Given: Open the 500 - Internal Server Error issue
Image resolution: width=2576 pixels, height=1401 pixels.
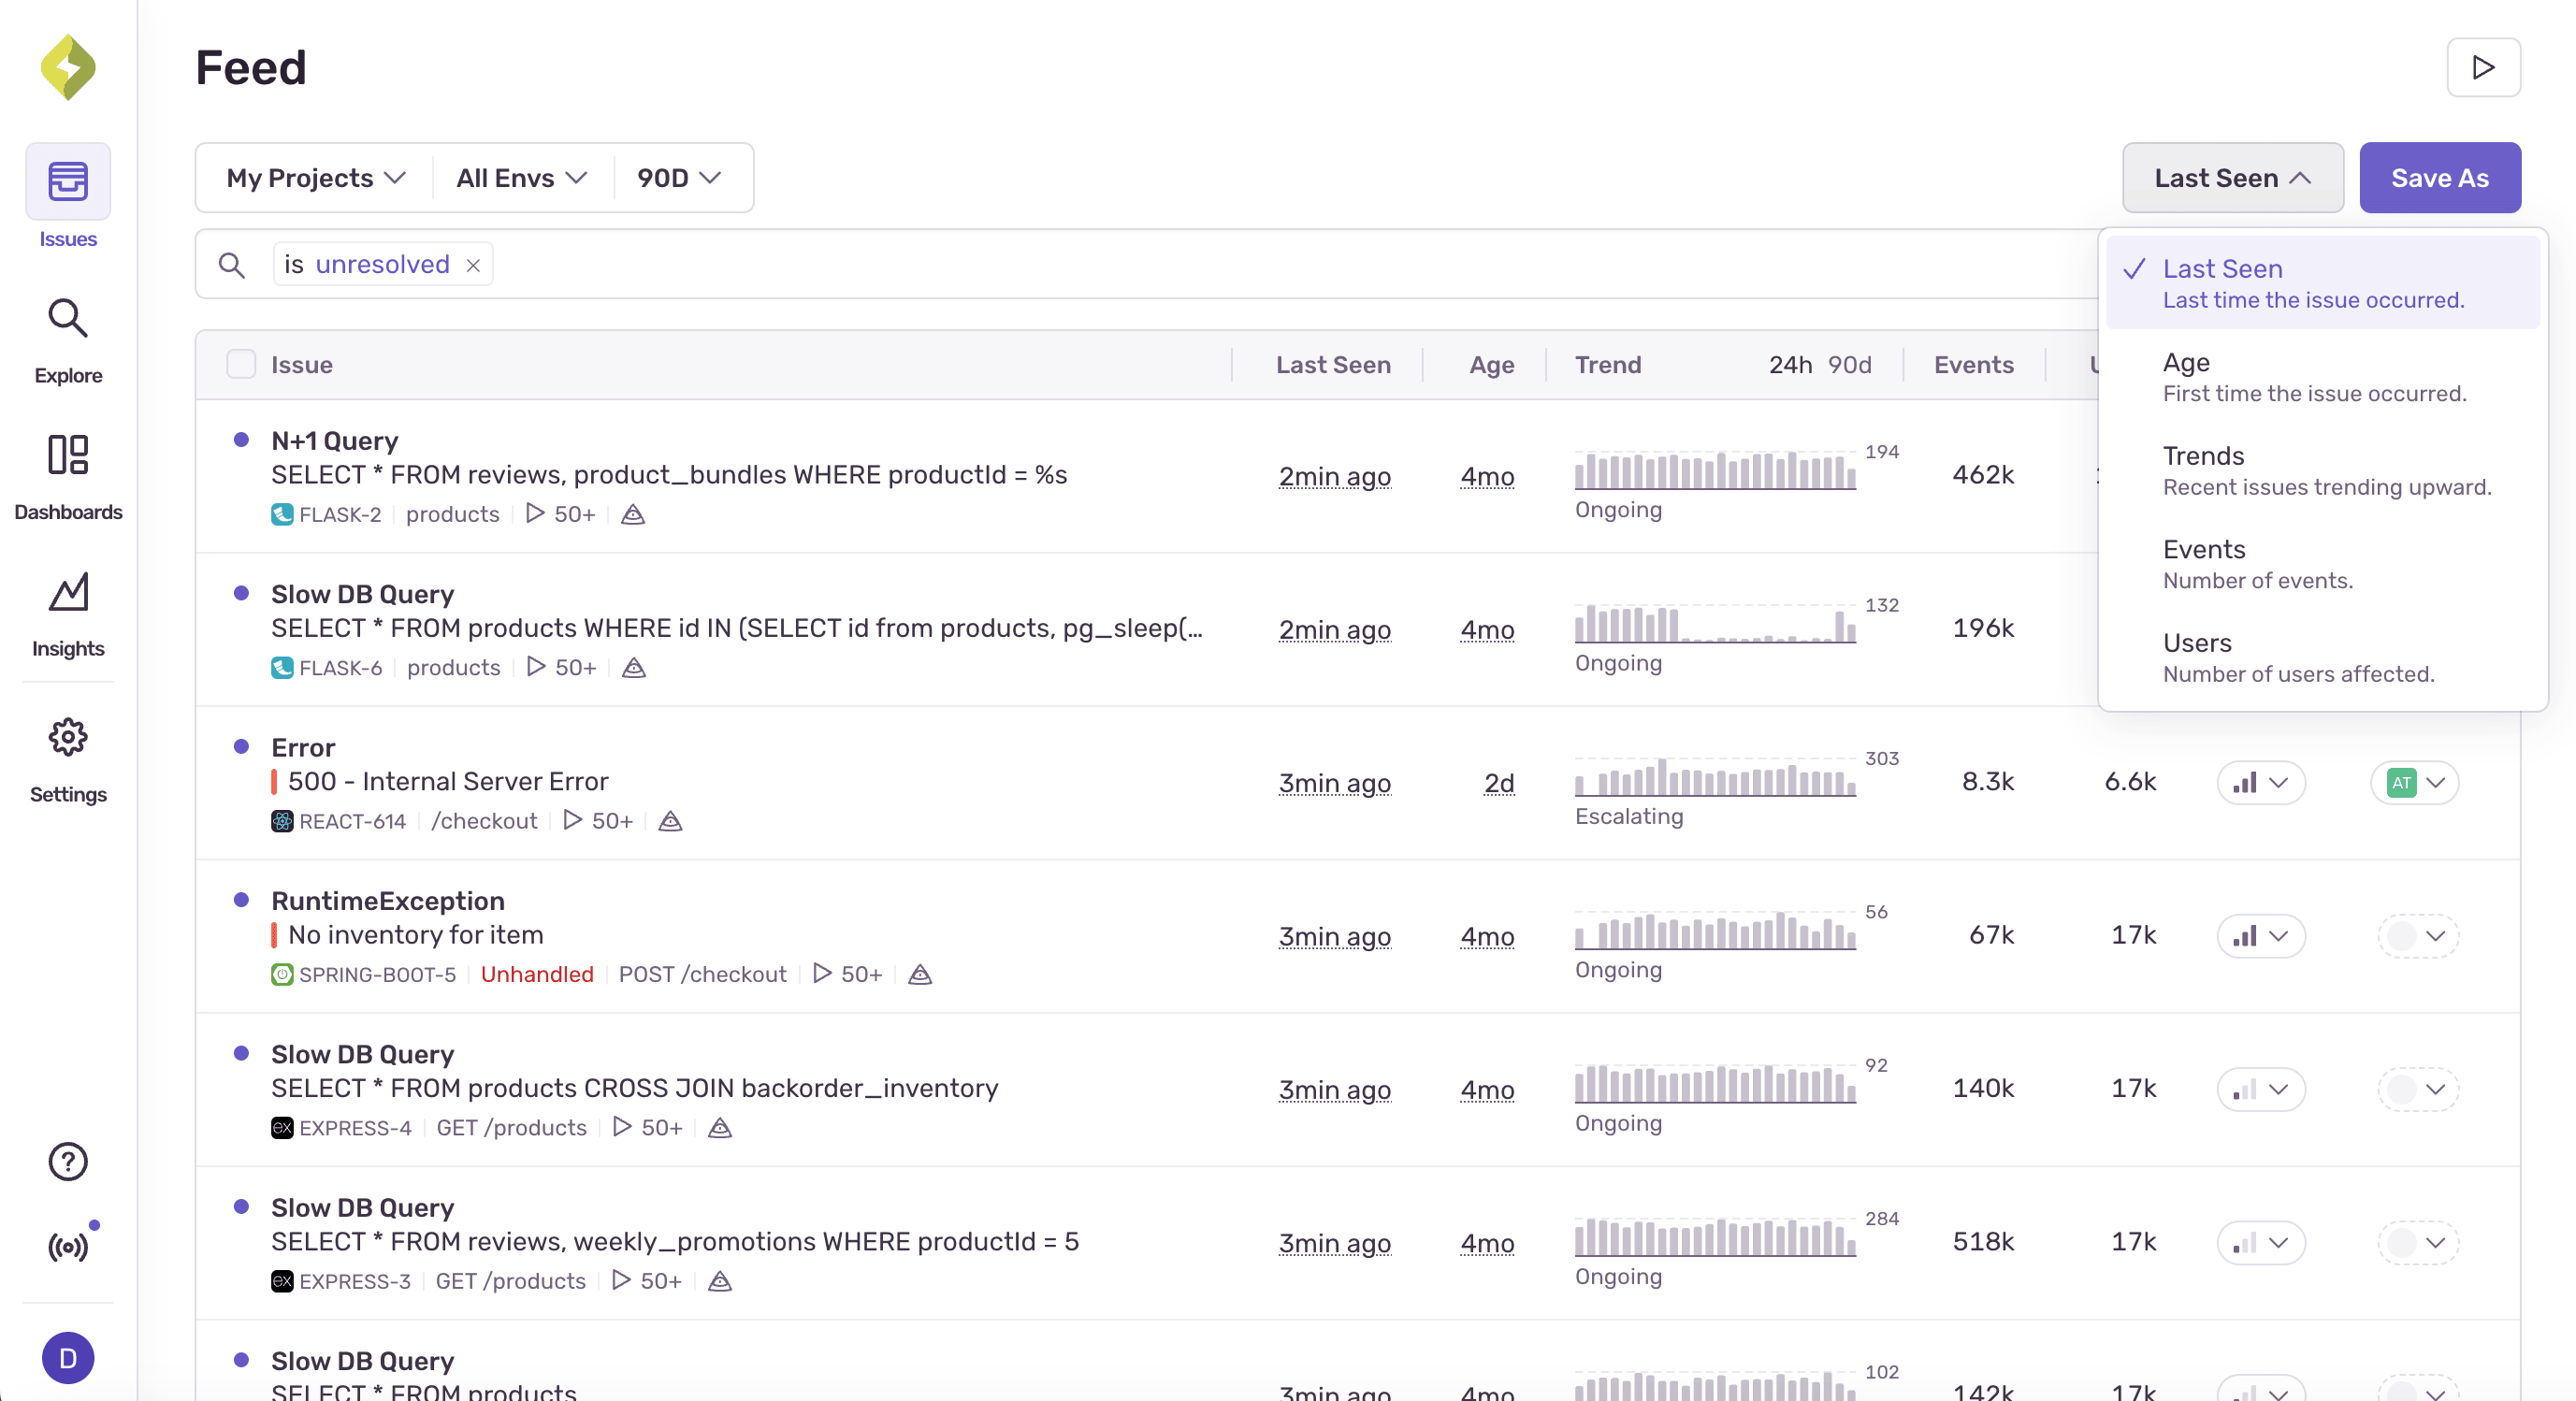Looking at the screenshot, I should (x=447, y=781).
